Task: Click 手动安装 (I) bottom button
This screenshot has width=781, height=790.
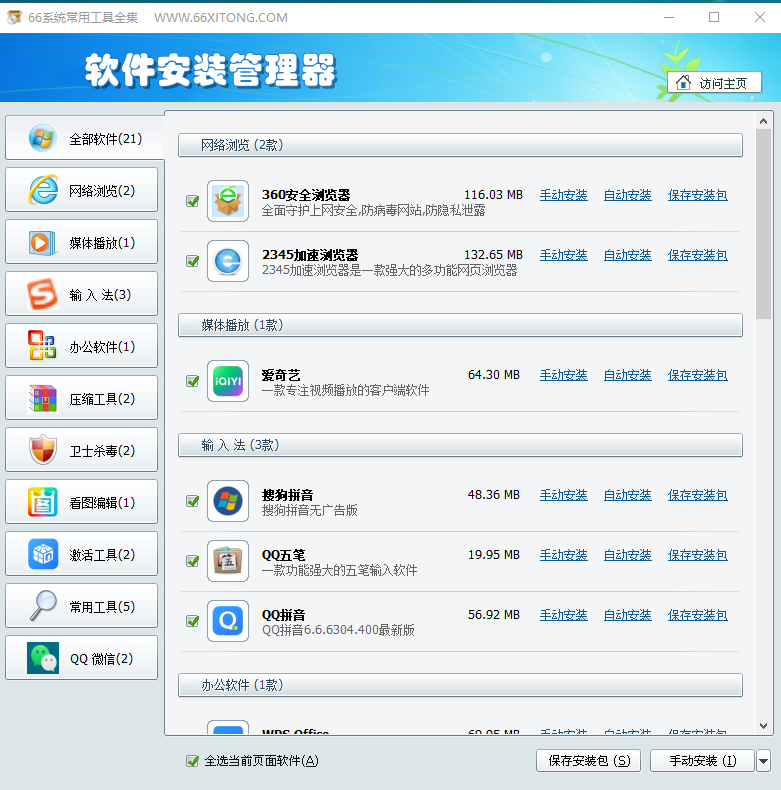Action: 702,761
